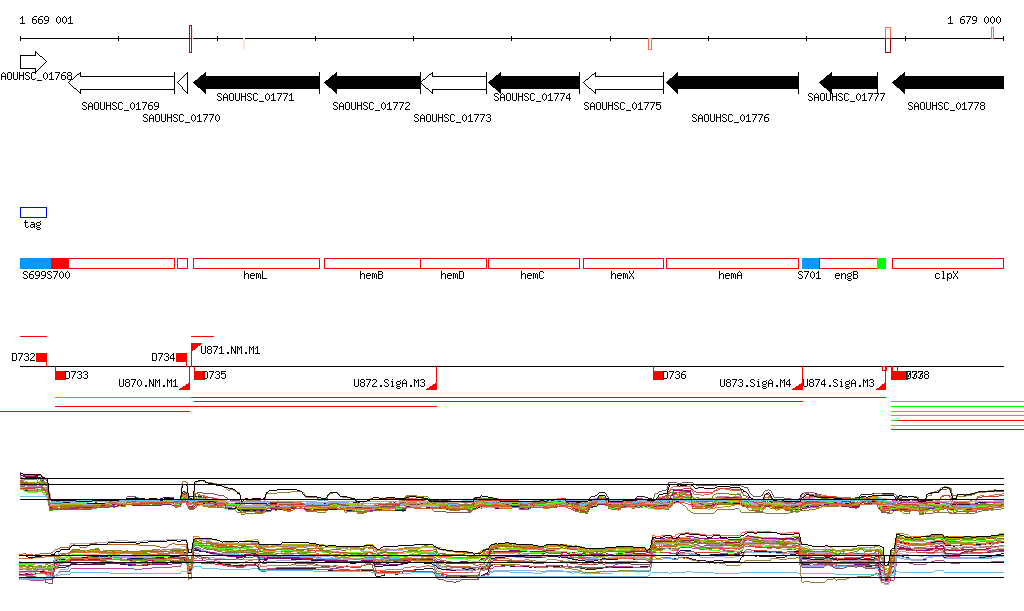Viewport: 1024px width, 611px height.
Task: Click the hemA feature rectangle
Action: click(x=732, y=264)
